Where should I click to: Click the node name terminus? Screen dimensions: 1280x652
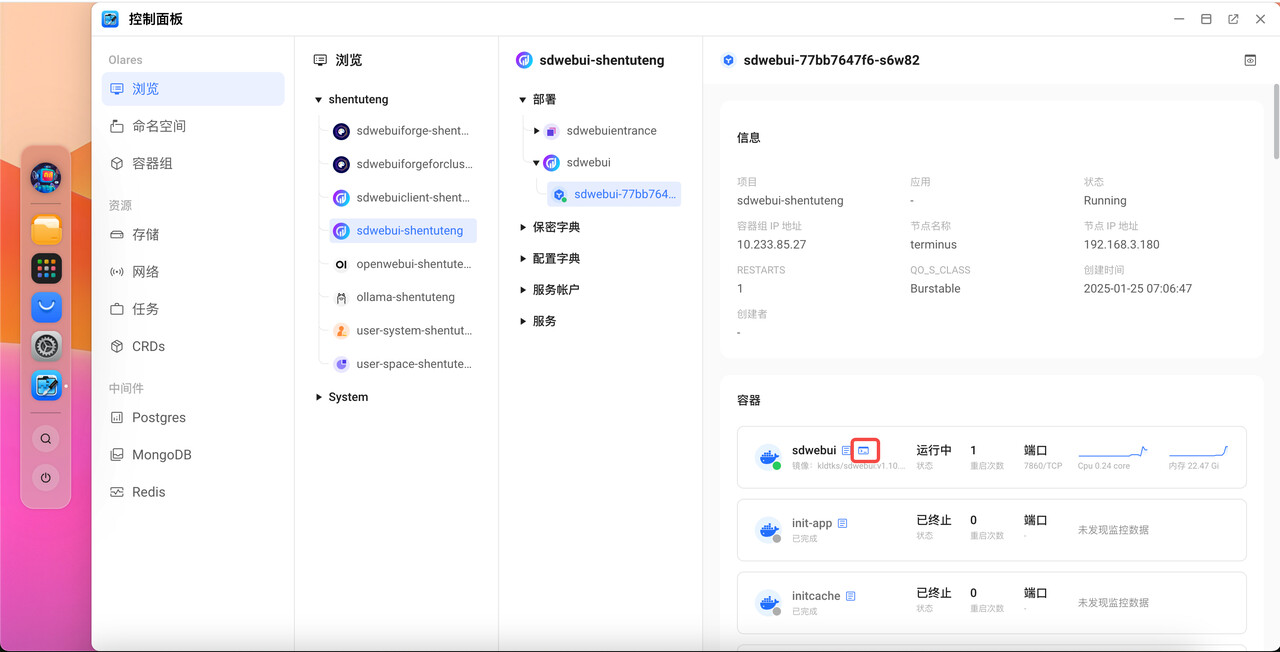[933, 245]
